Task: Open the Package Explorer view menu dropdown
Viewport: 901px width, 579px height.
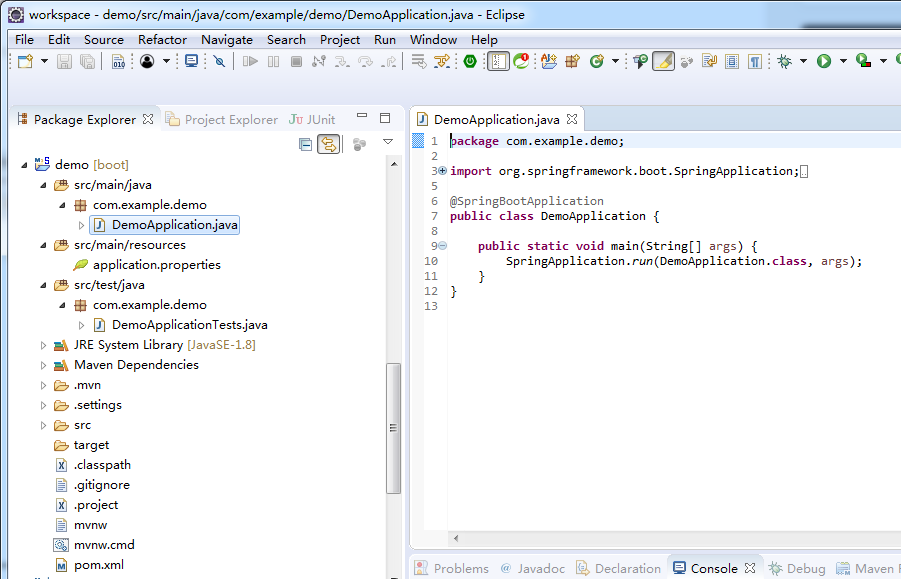Action: (x=388, y=143)
